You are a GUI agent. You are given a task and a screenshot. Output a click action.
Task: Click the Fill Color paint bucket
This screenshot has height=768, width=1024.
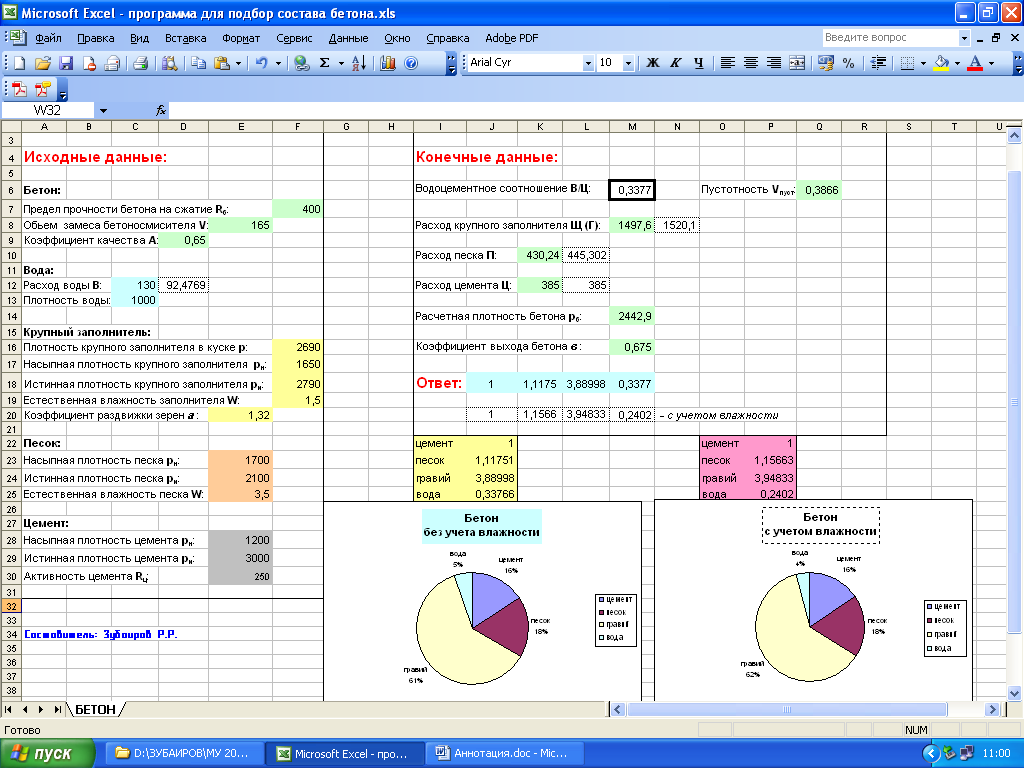pos(940,63)
